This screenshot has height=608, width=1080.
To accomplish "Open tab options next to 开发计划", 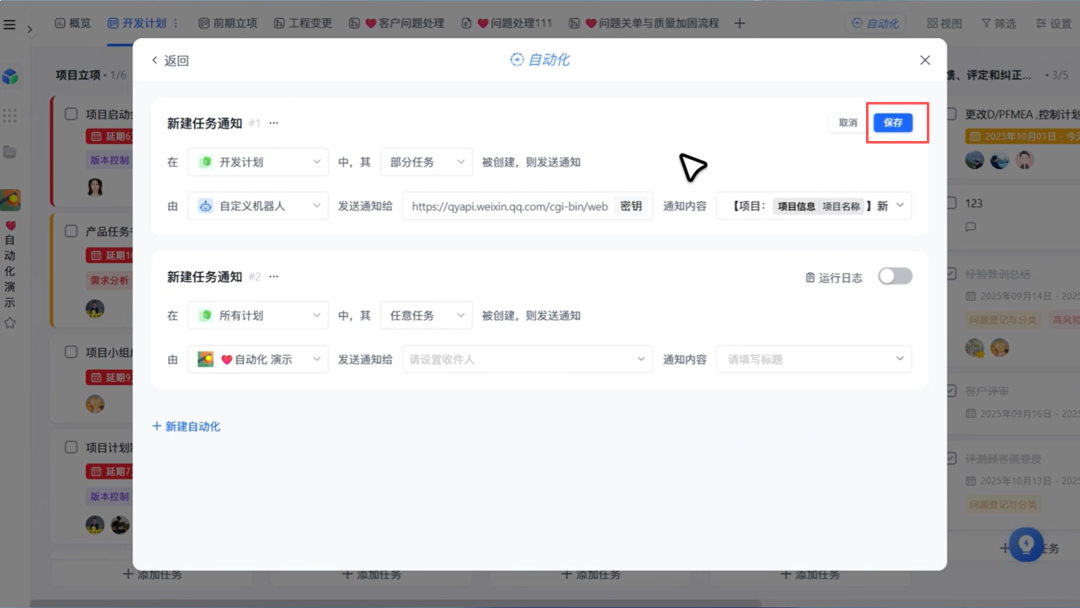I will [176, 23].
